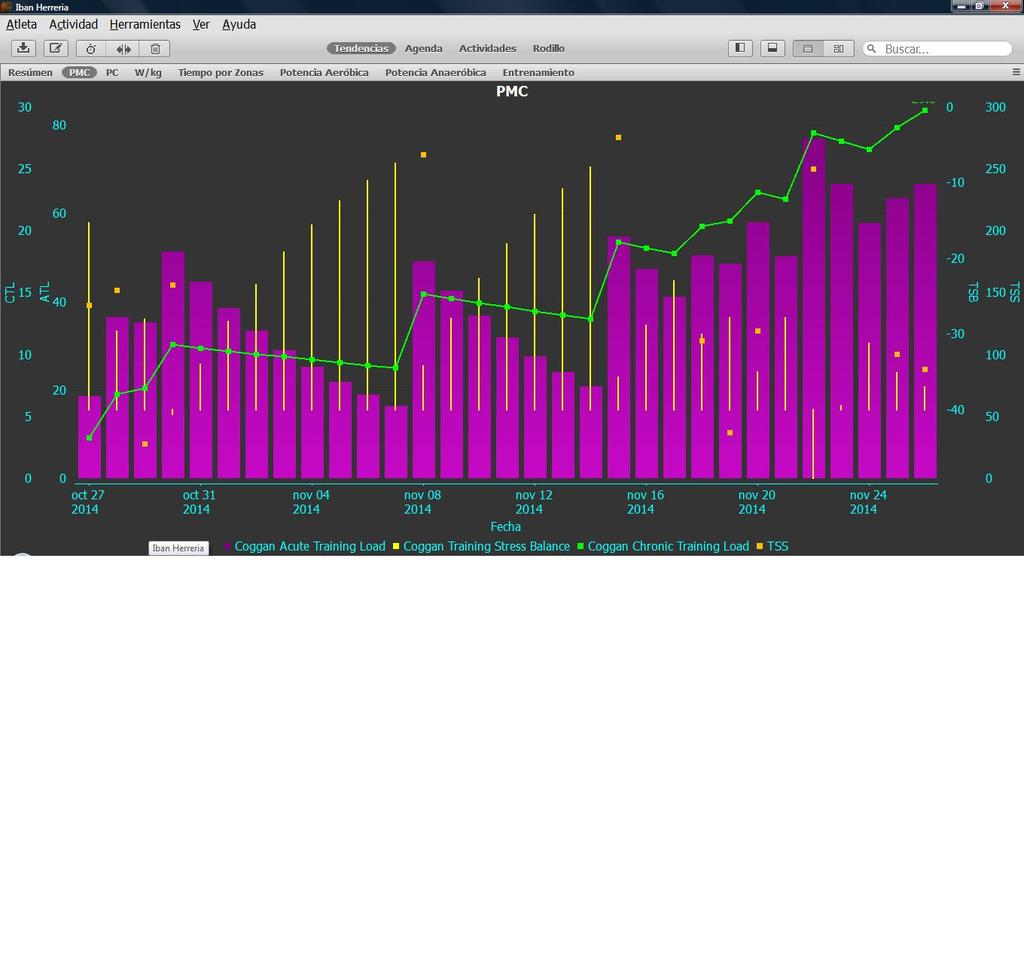
Task: Click the stopwatch icon in toolbar
Action: pos(91,48)
